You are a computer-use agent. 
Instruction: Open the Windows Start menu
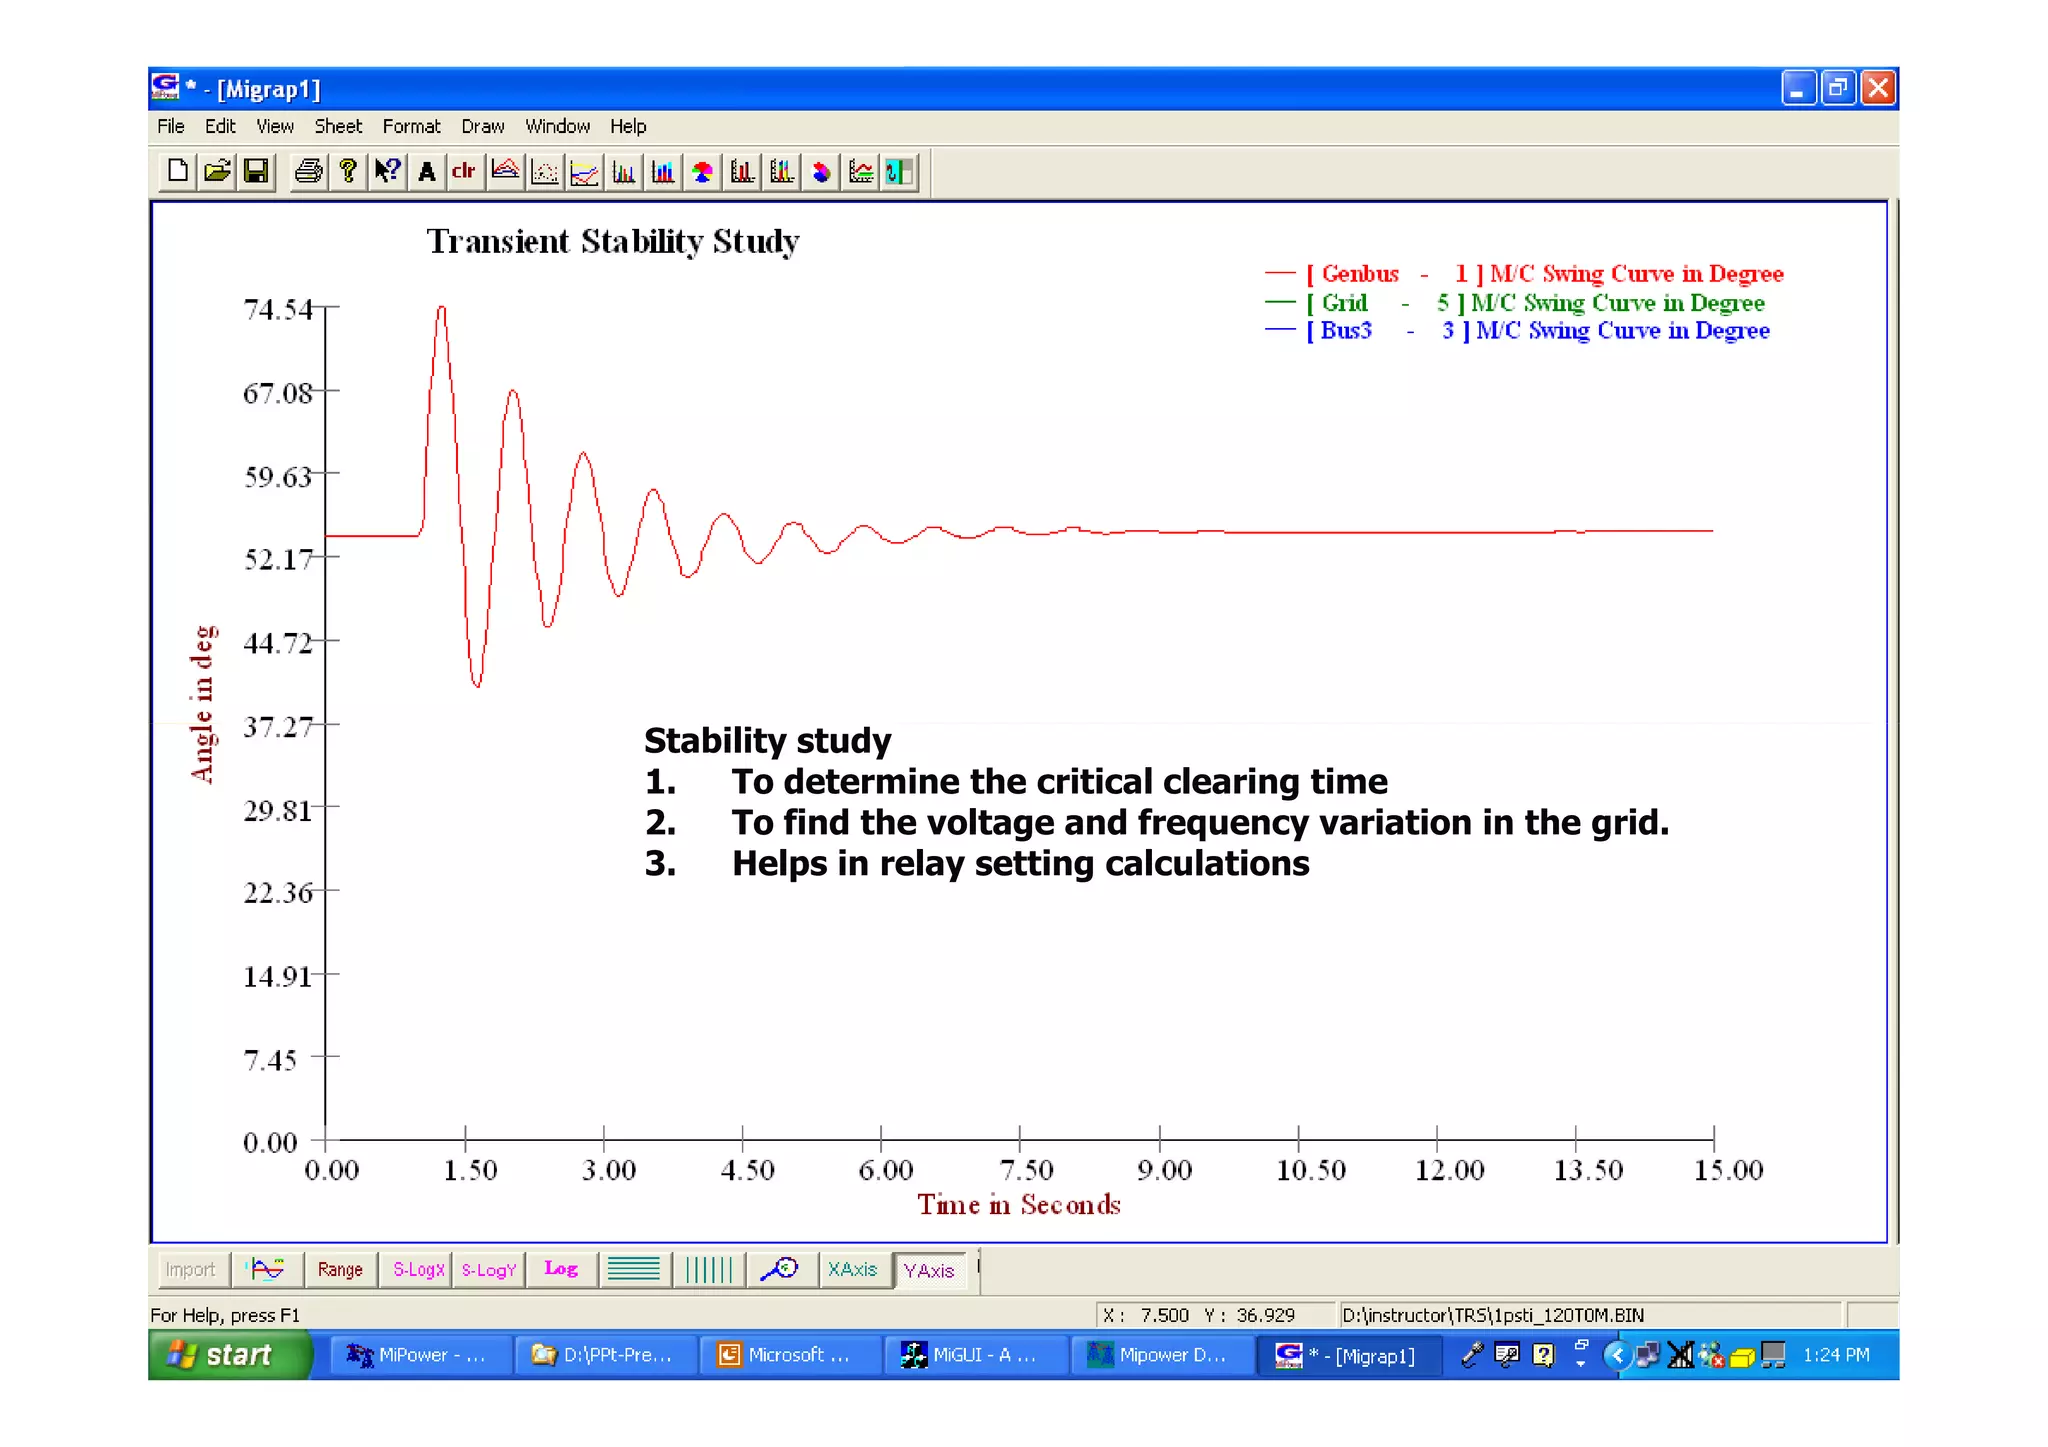click(230, 1355)
